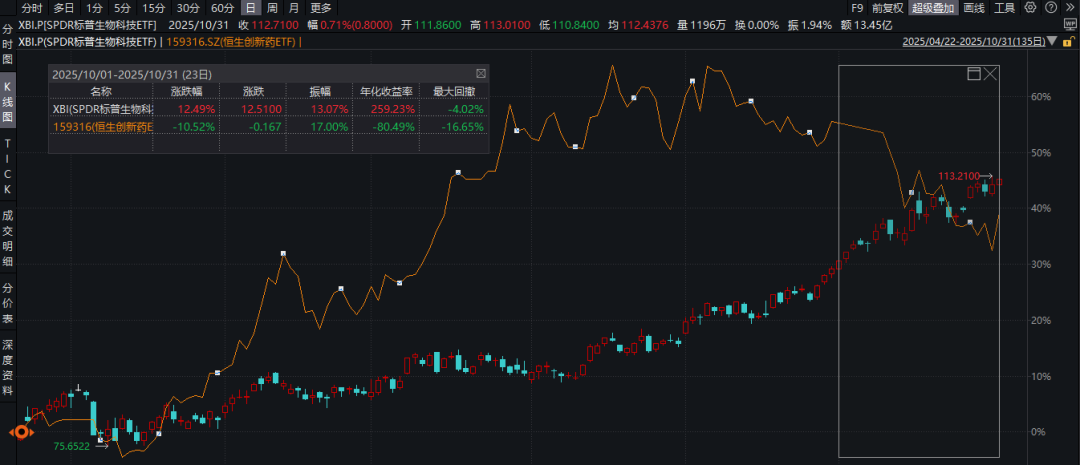This screenshot has height=465, width=1080.
Task: Open the 成交明细 side tab
Action: pos(8,240)
